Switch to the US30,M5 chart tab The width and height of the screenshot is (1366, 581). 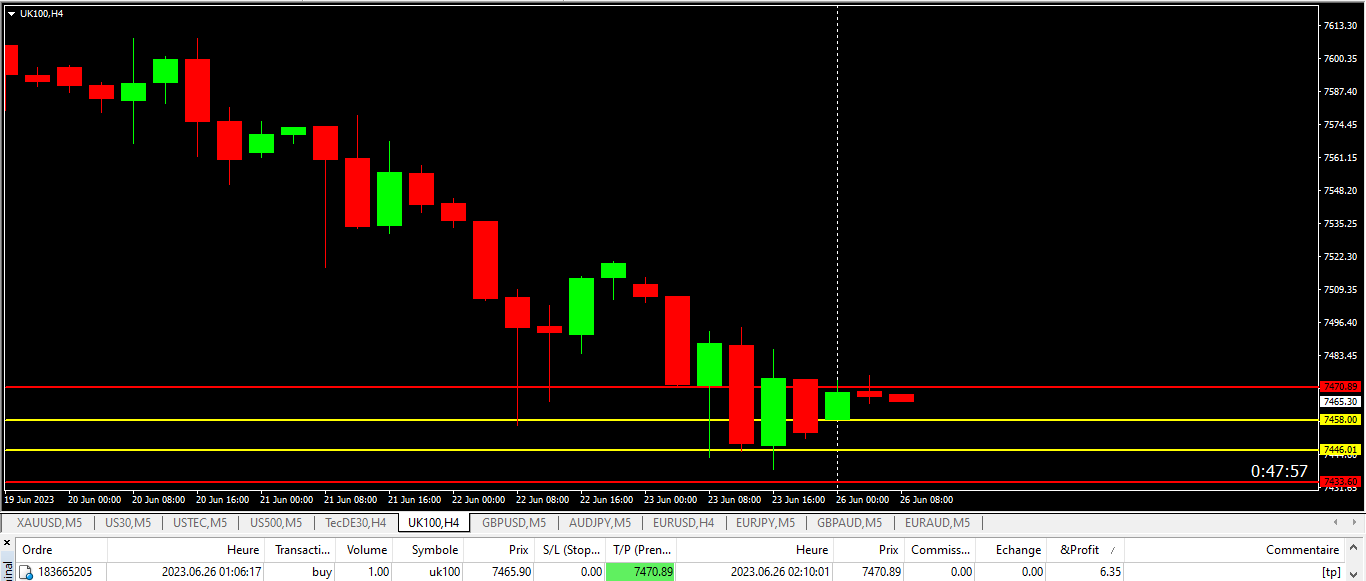point(128,523)
